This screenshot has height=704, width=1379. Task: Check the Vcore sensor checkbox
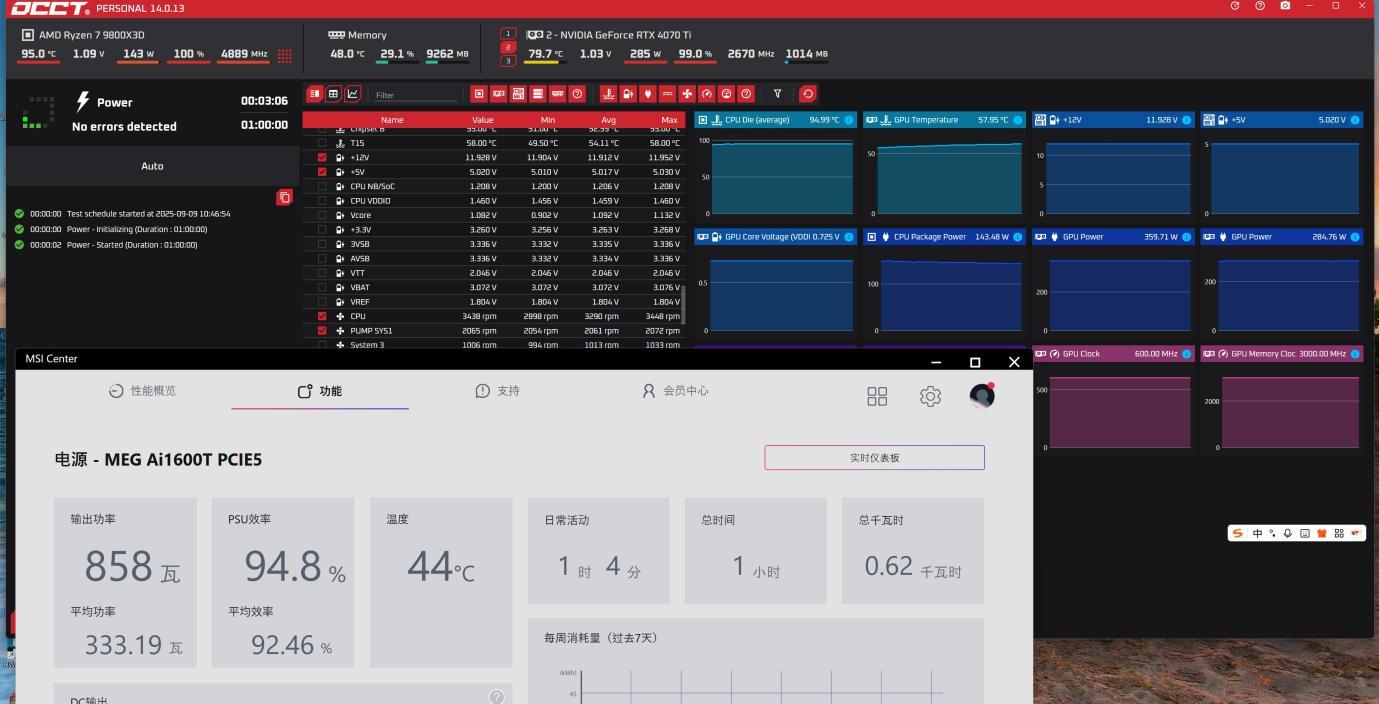point(322,215)
